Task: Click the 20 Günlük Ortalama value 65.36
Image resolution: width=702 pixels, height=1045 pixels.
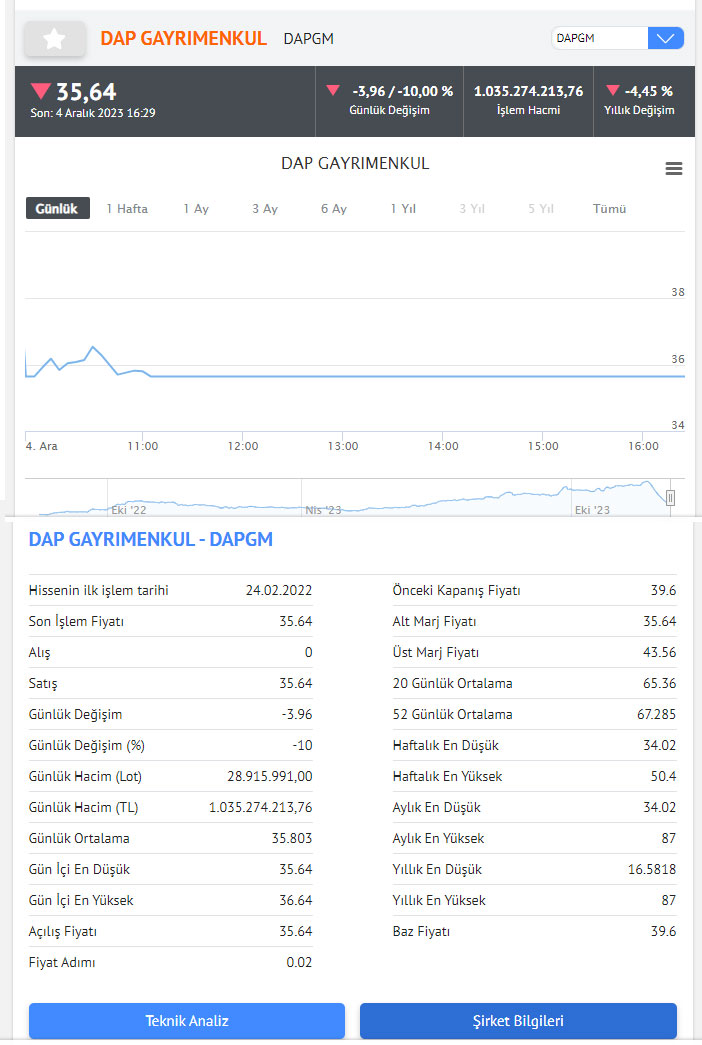Action: pos(659,683)
